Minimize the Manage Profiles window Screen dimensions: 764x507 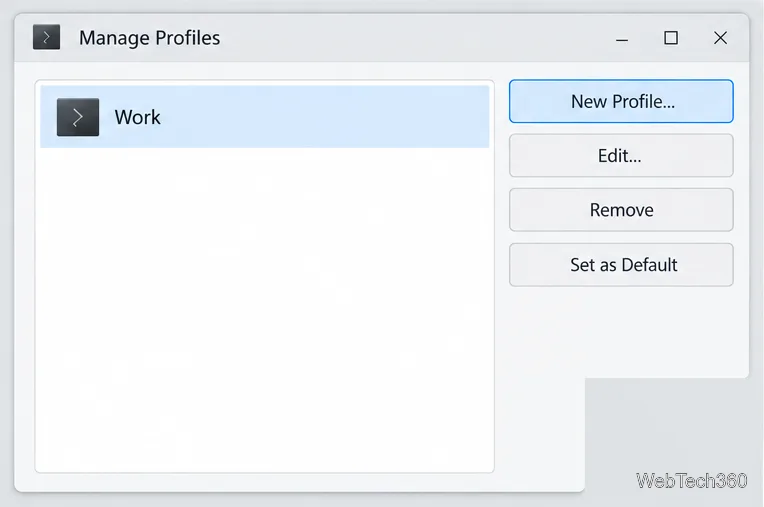pos(622,38)
